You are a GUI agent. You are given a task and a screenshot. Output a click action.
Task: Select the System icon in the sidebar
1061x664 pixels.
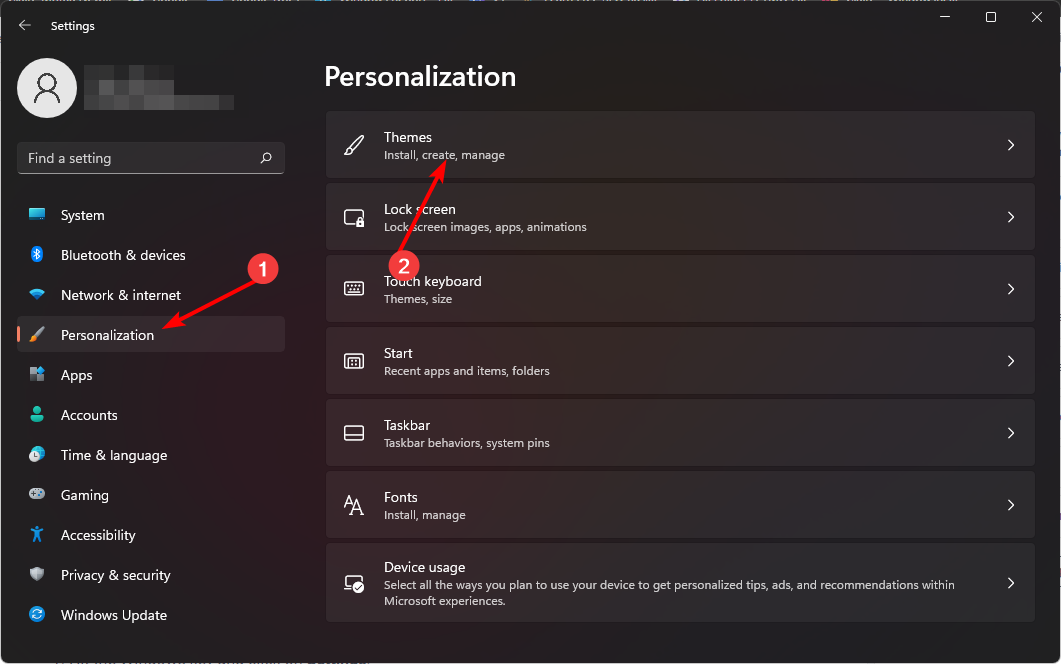click(37, 215)
